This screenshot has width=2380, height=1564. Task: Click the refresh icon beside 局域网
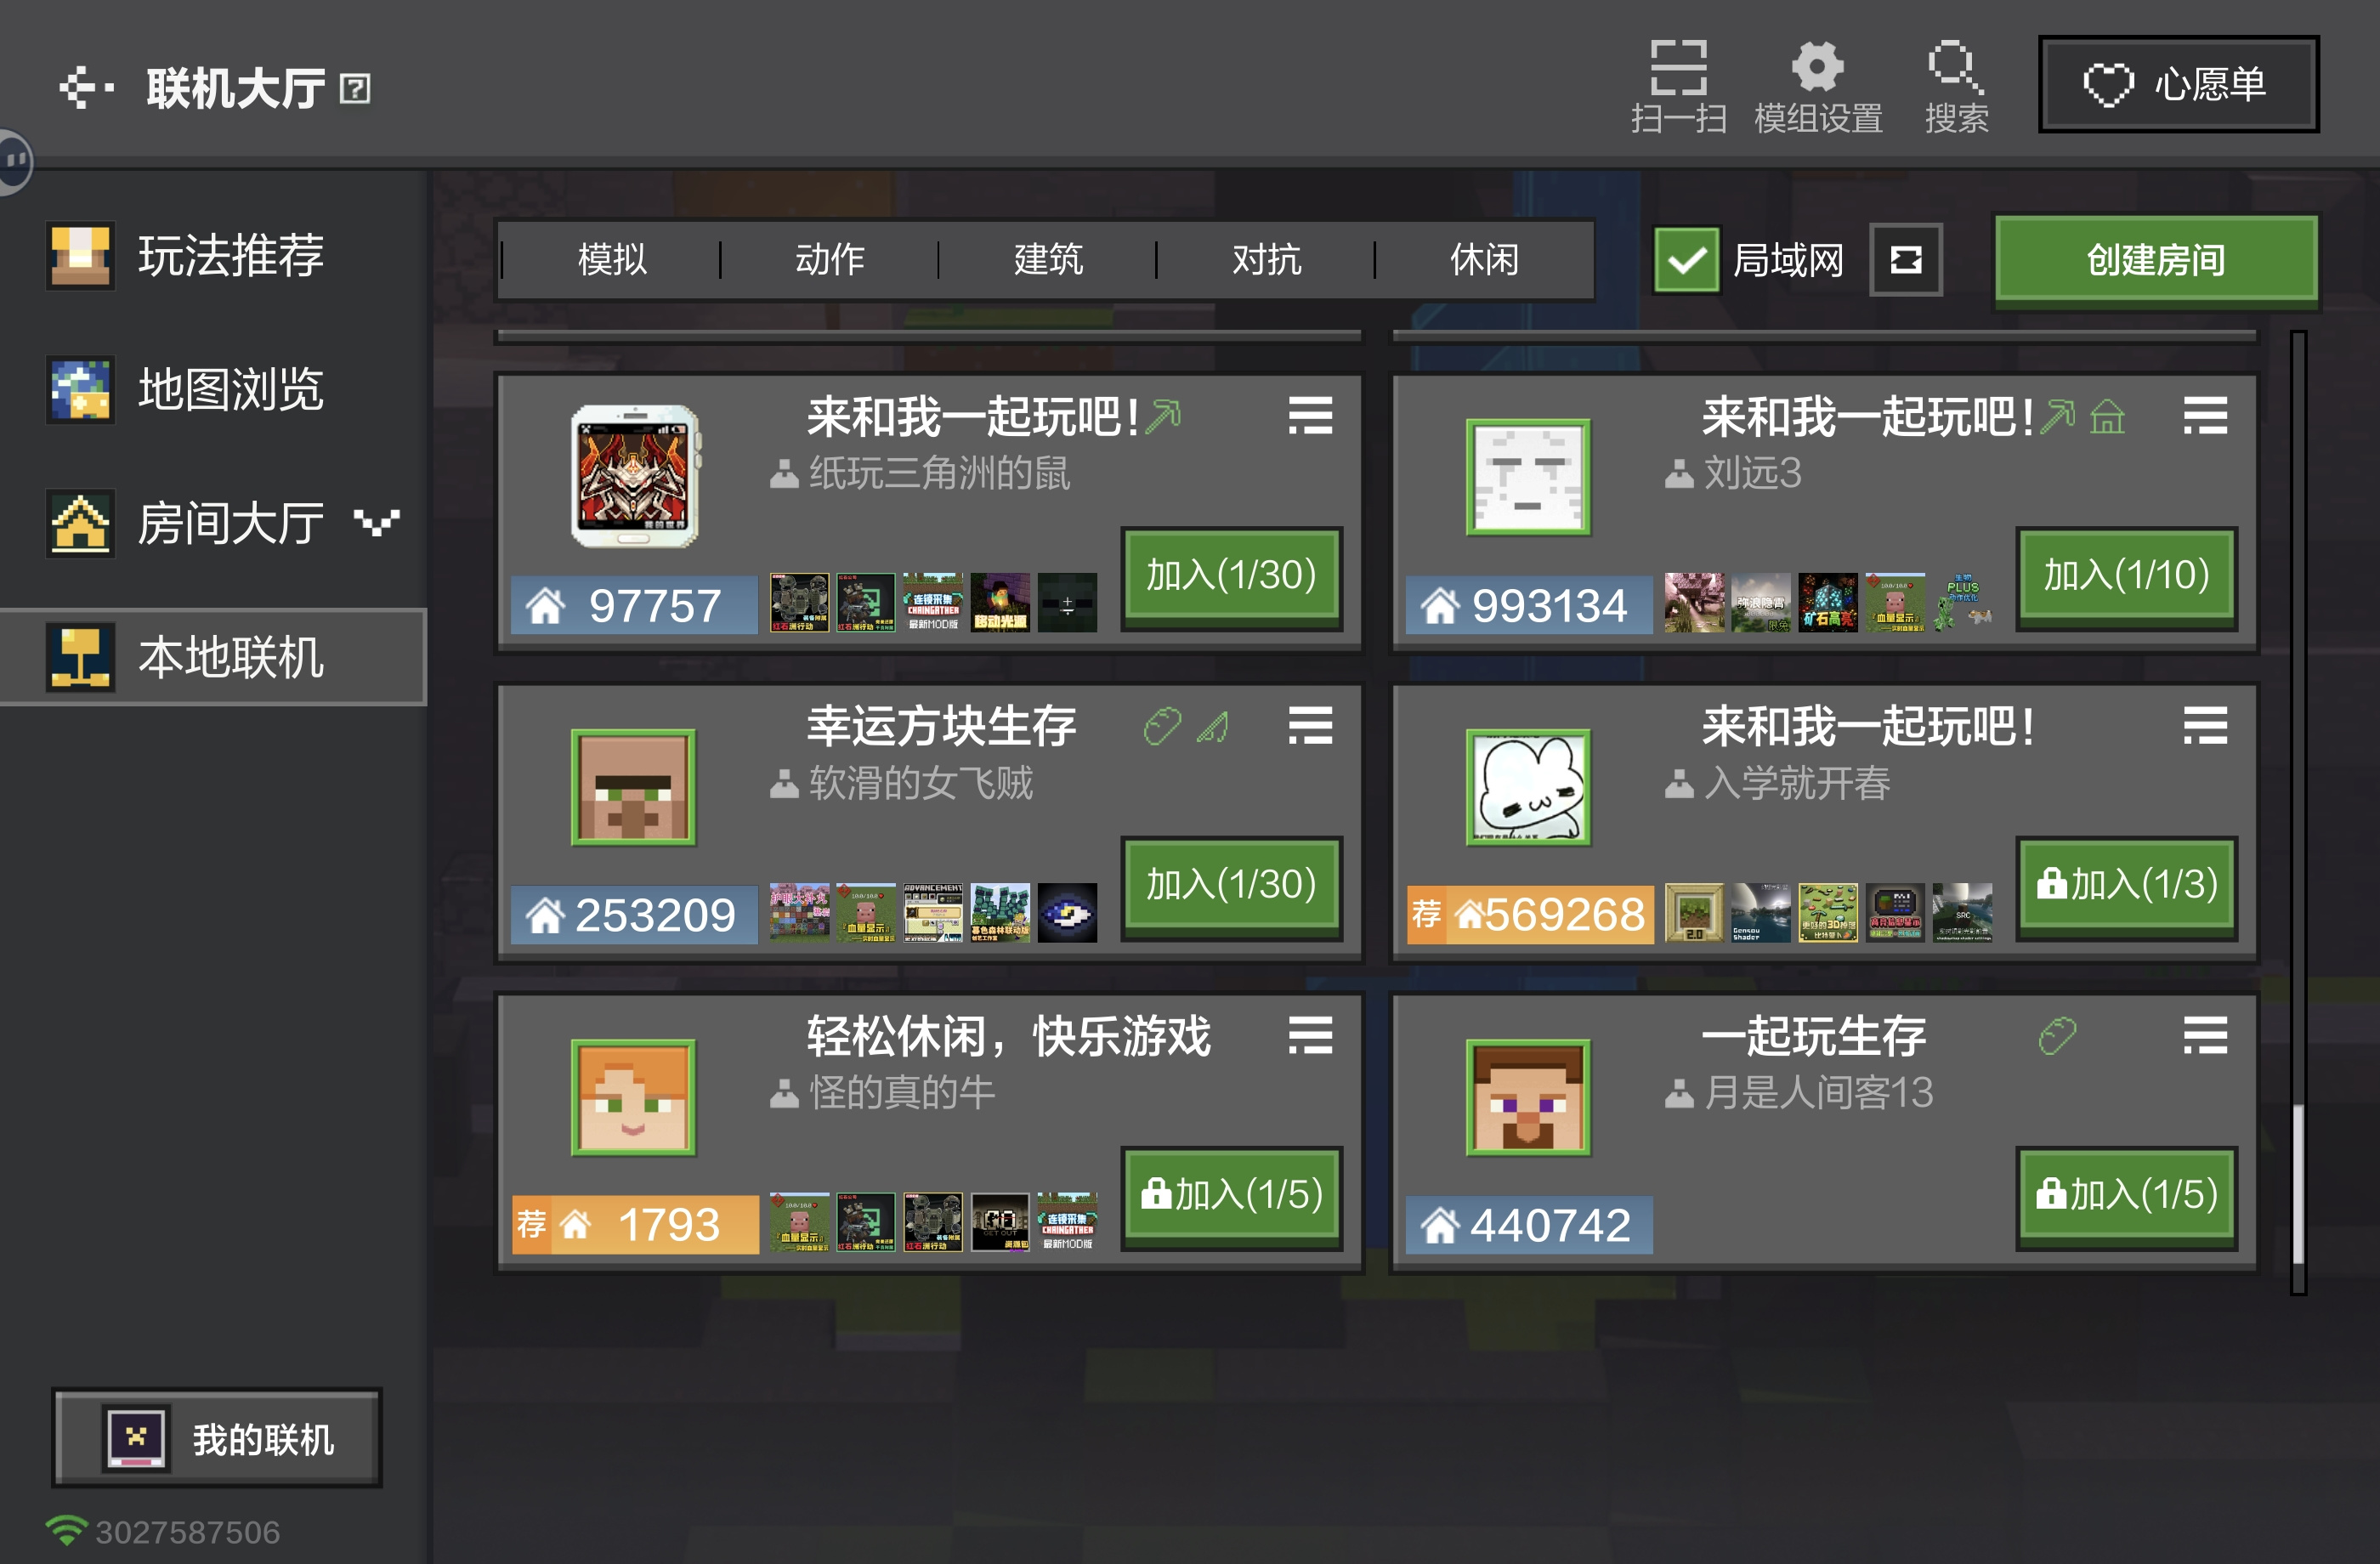(1906, 260)
